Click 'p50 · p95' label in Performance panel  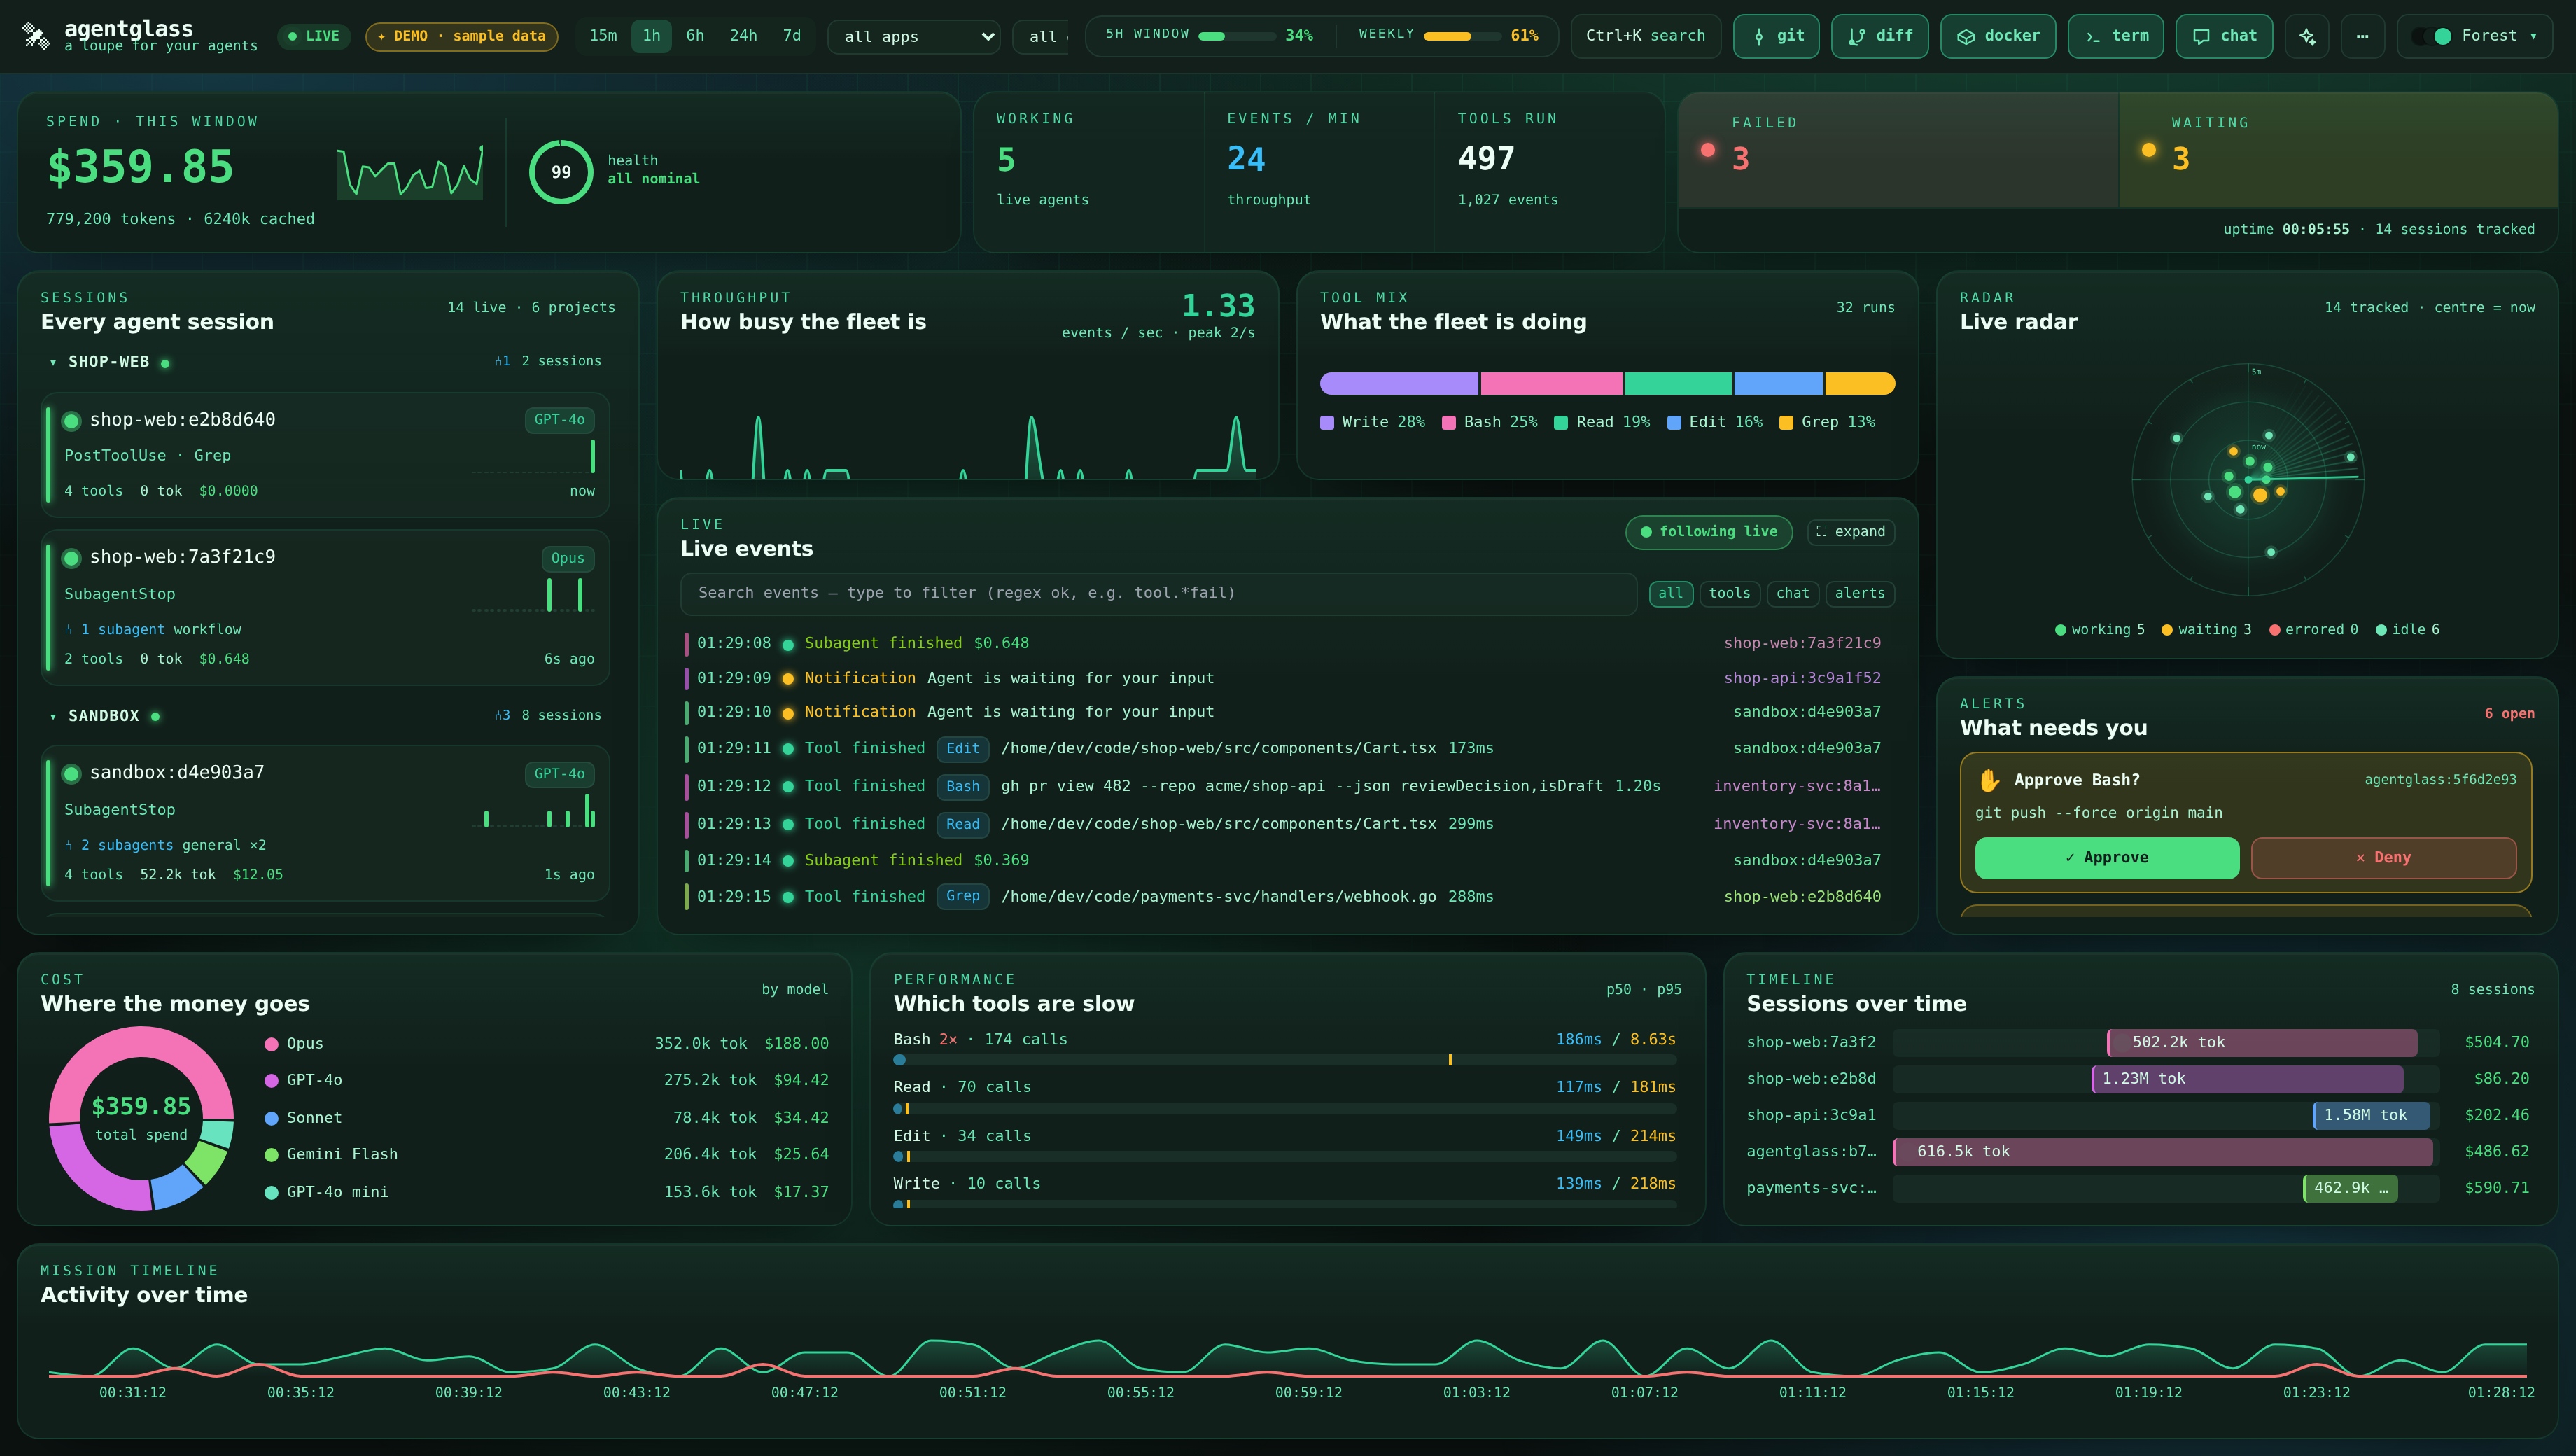click(1643, 990)
